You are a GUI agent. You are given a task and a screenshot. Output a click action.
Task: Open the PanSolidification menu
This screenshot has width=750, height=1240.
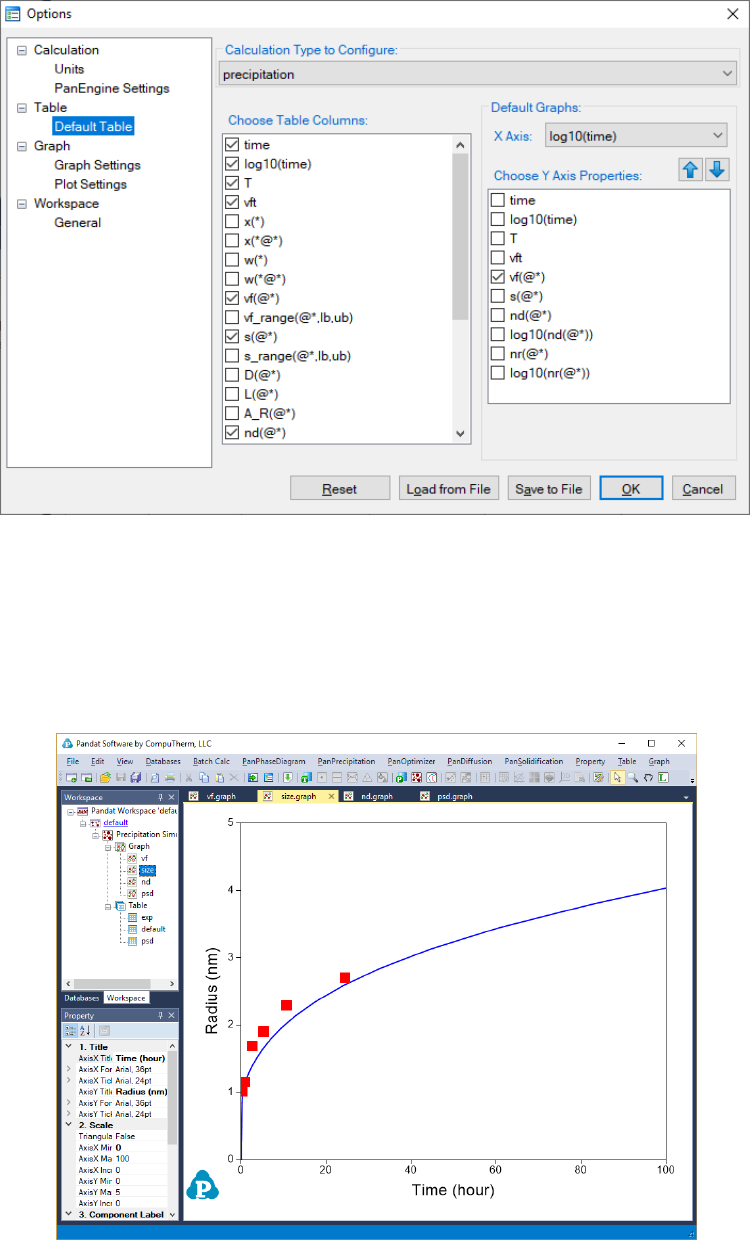(x=534, y=761)
